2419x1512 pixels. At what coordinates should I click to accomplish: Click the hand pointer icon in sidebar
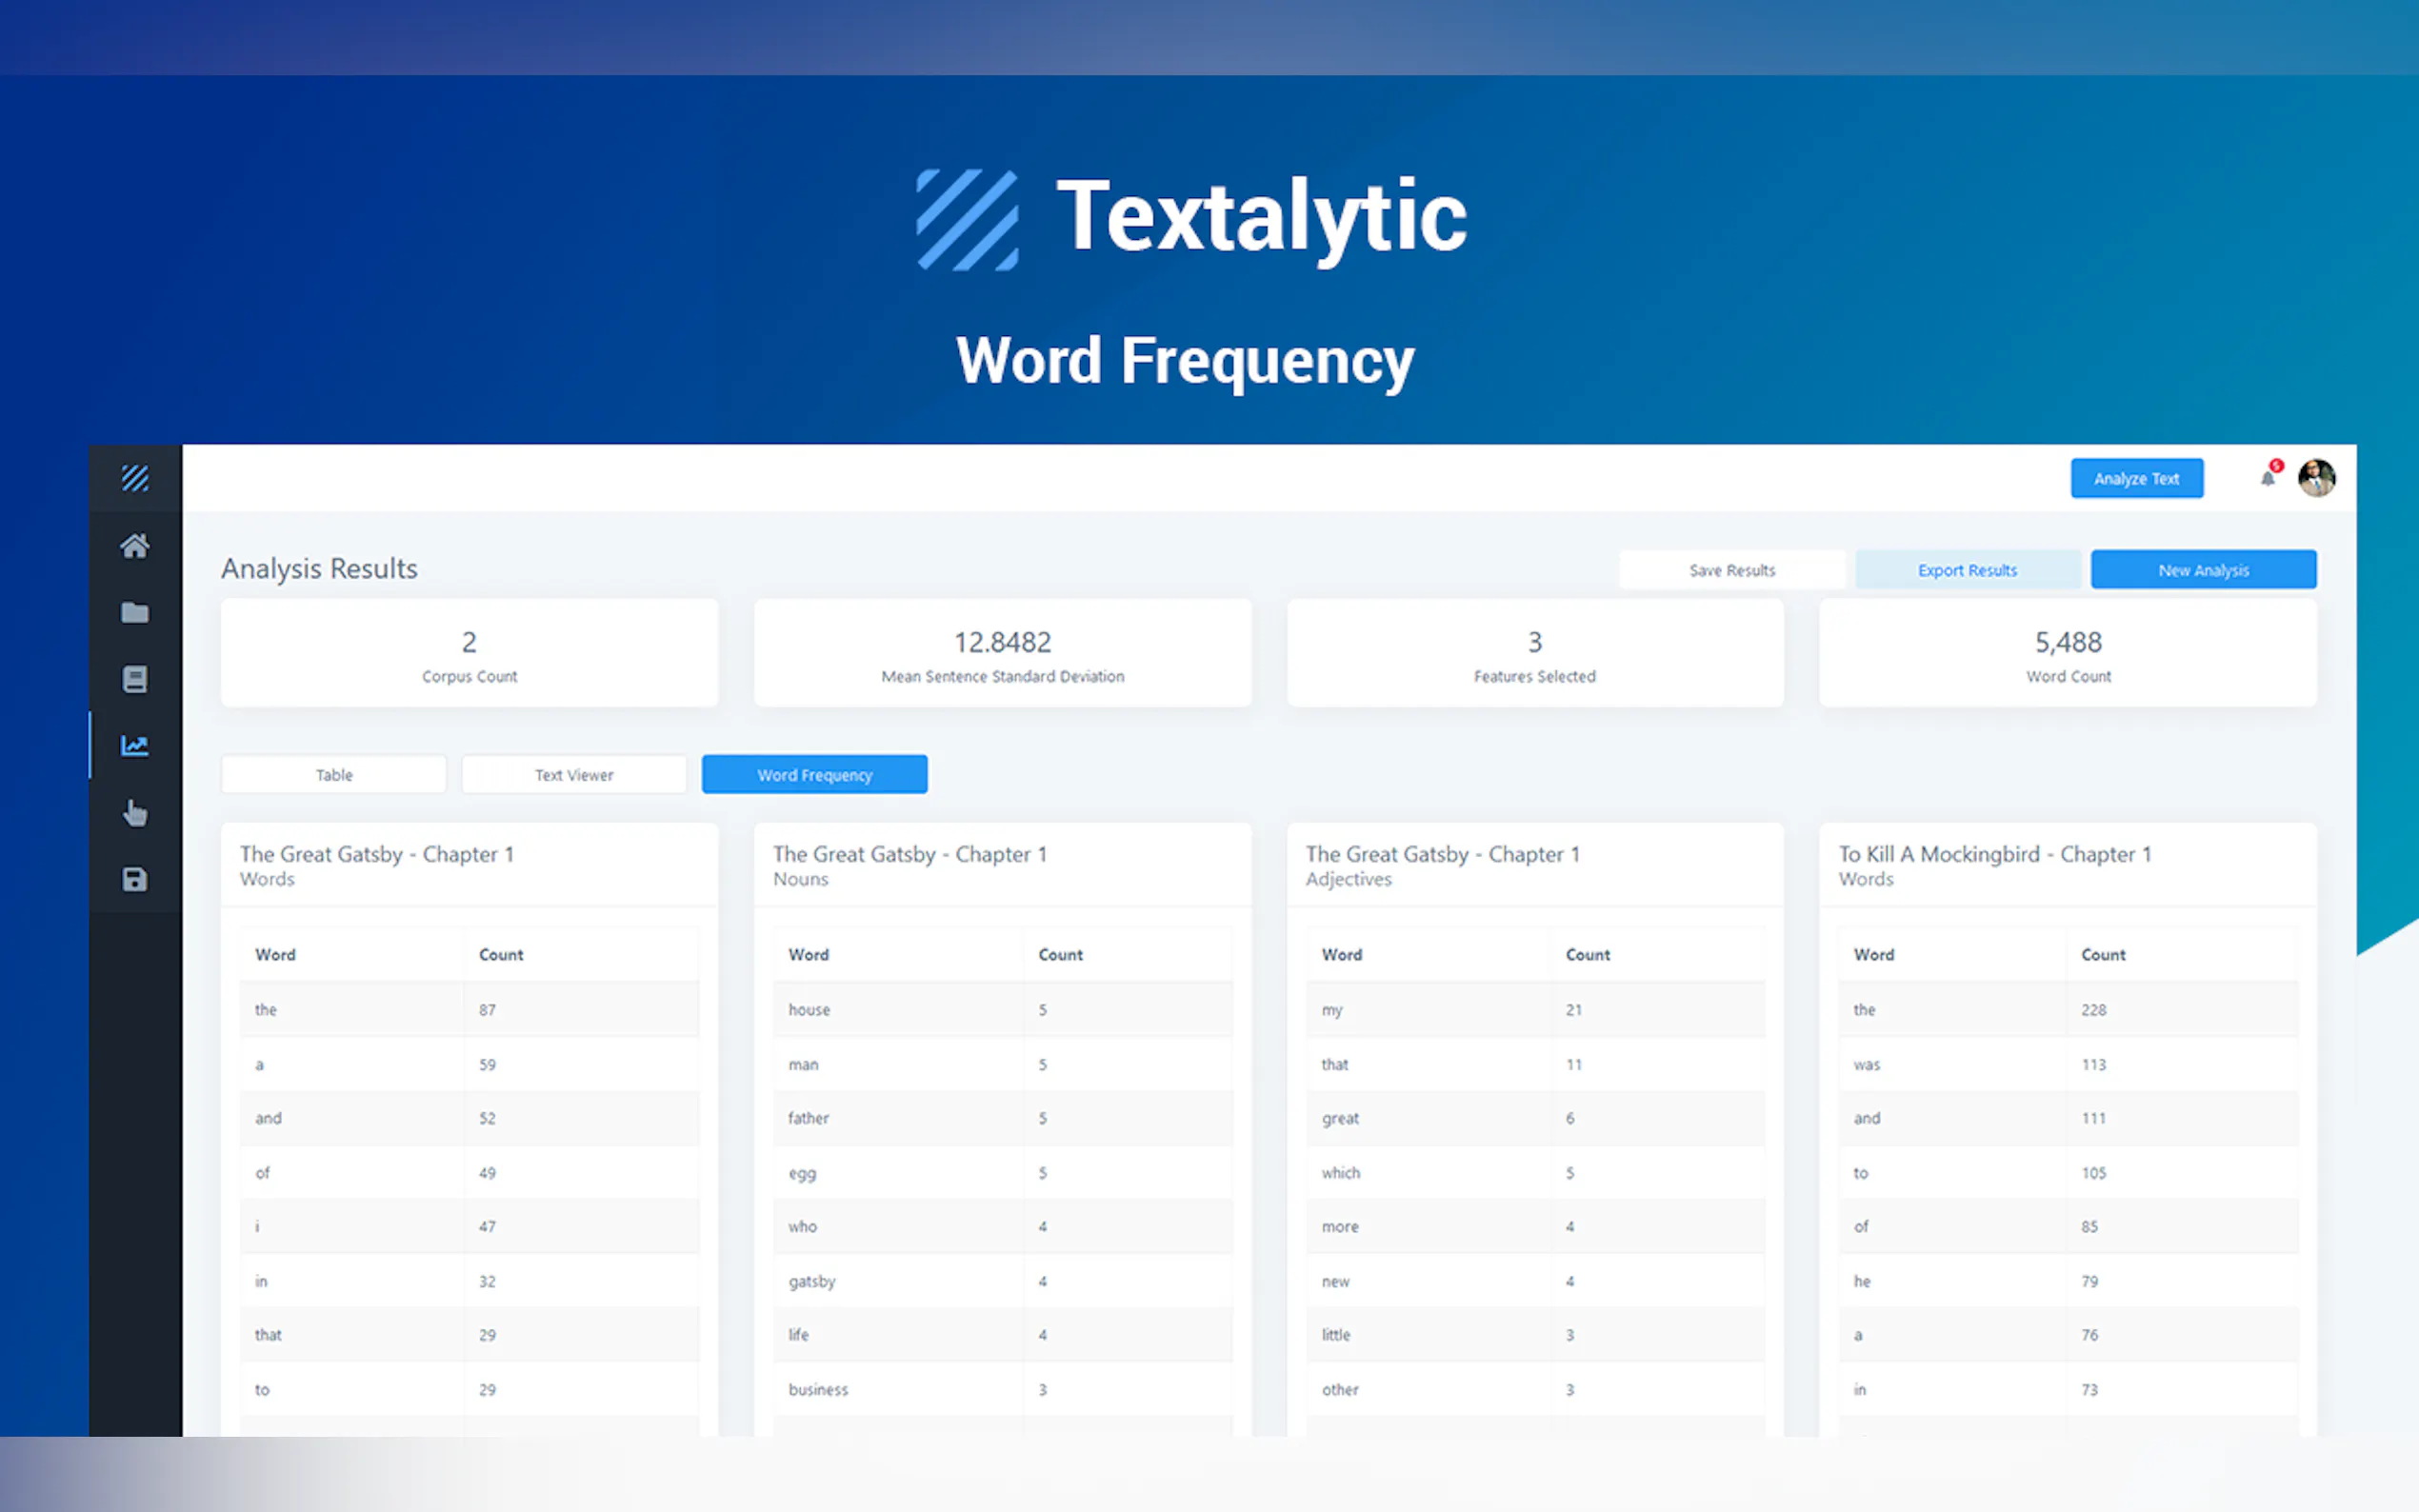pos(135,812)
